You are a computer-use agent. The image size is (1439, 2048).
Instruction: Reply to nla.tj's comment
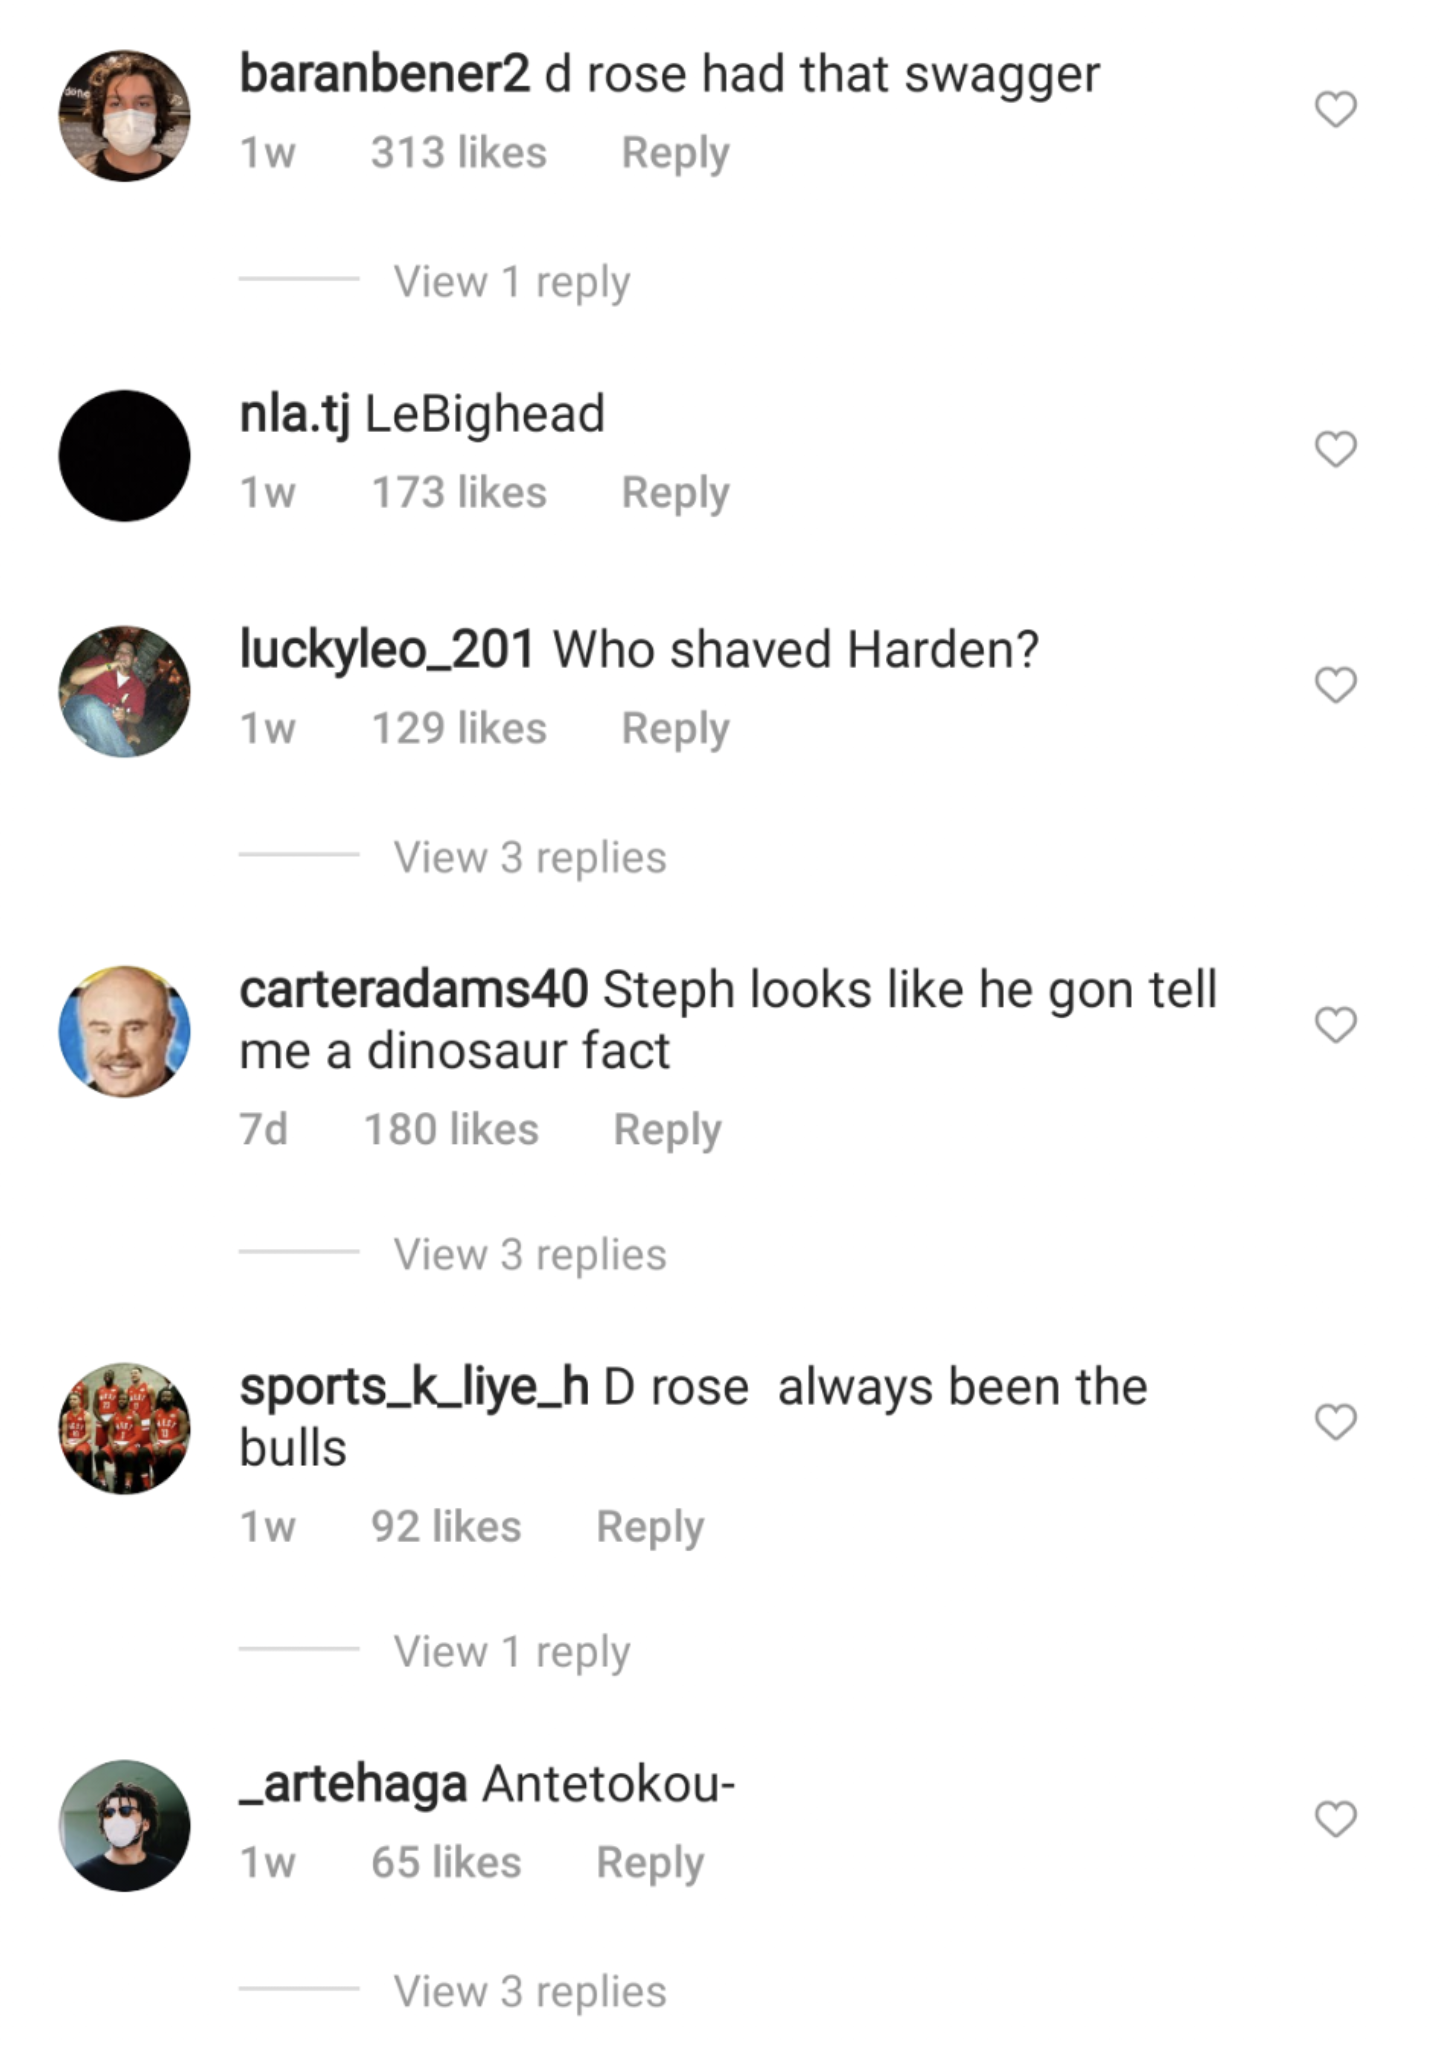point(675,493)
